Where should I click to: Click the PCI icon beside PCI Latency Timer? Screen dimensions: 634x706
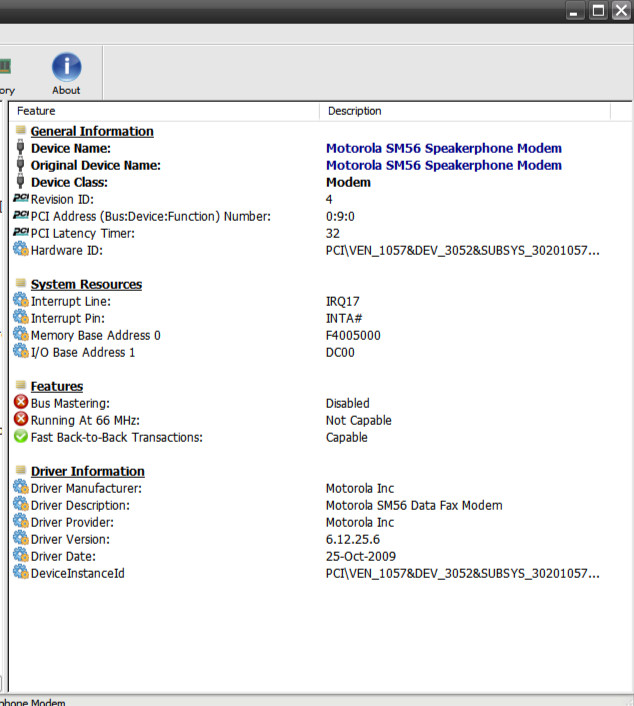21,233
